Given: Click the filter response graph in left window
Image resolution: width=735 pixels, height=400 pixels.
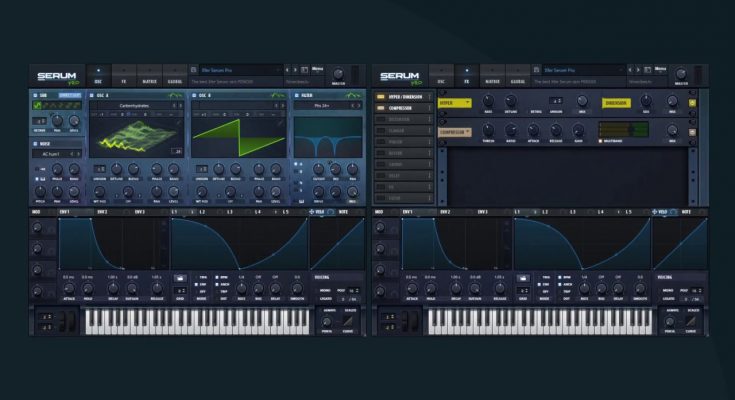Looking at the screenshot, I should pyautogui.click(x=328, y=137).
